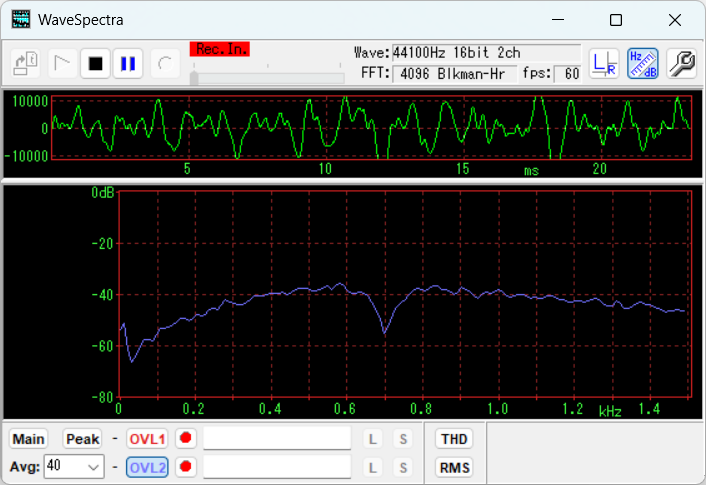Click the Wave format field 44100Hz 16bit 2ch
Image resolution: width=706 pixels, height=485 pixels.
(486, 53)
